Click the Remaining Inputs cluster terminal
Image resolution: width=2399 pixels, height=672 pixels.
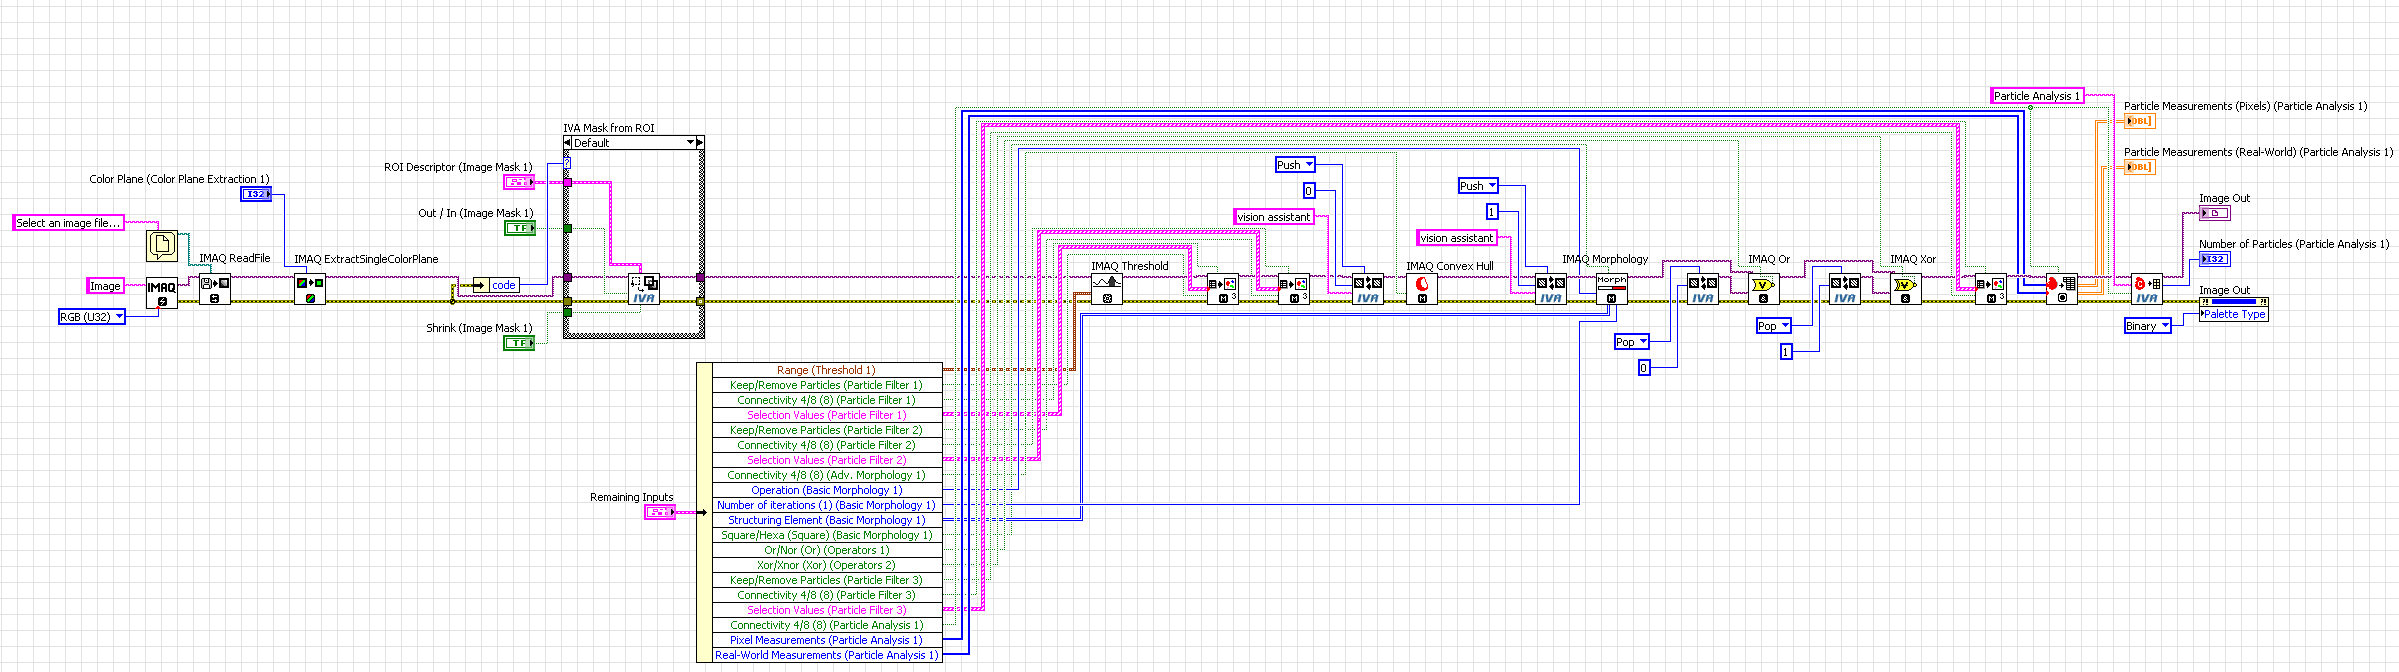click(x=660, y=512)
